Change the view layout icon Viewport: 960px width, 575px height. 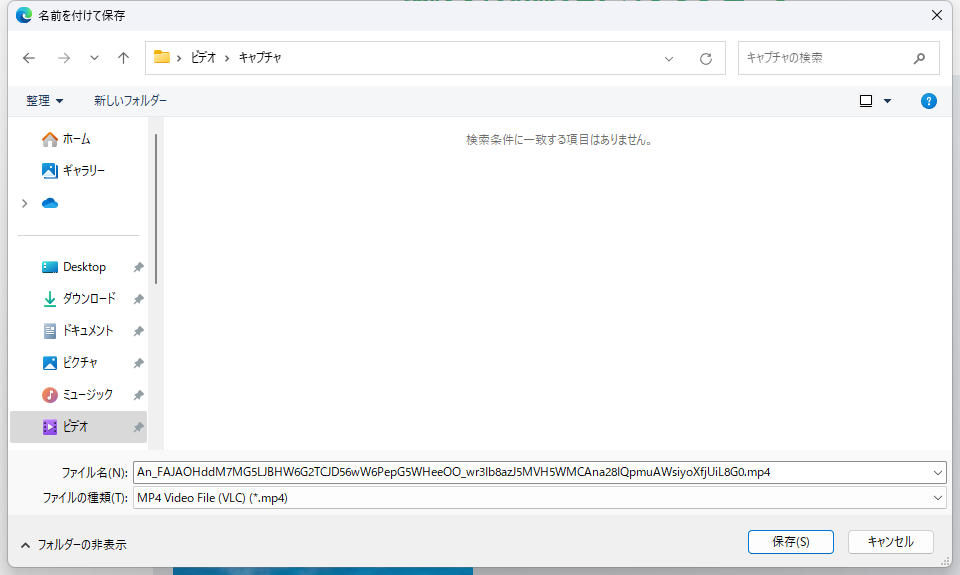[x=866, y=101]
